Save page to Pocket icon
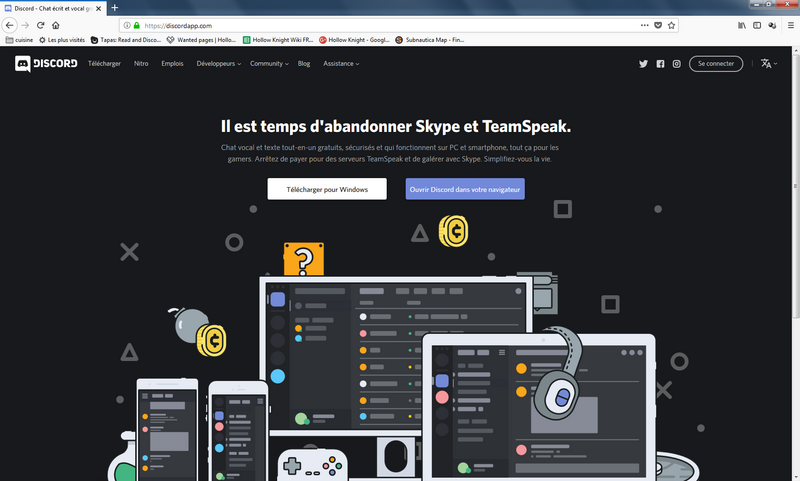 (x=657, y=25)
